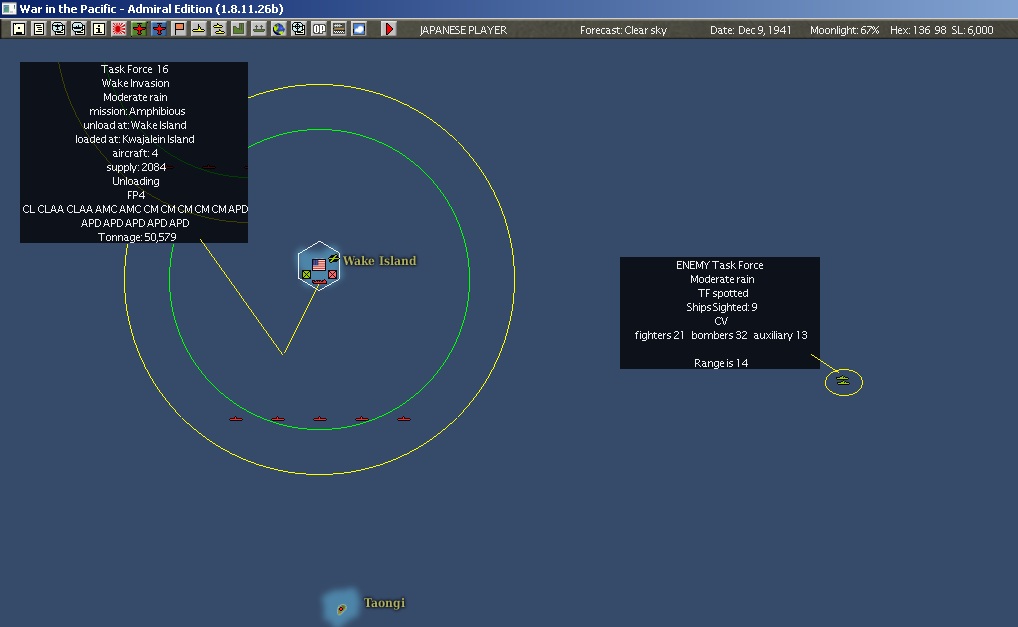Click the green industry building icon
1018x627 pixels.
[x=239, y=29]
